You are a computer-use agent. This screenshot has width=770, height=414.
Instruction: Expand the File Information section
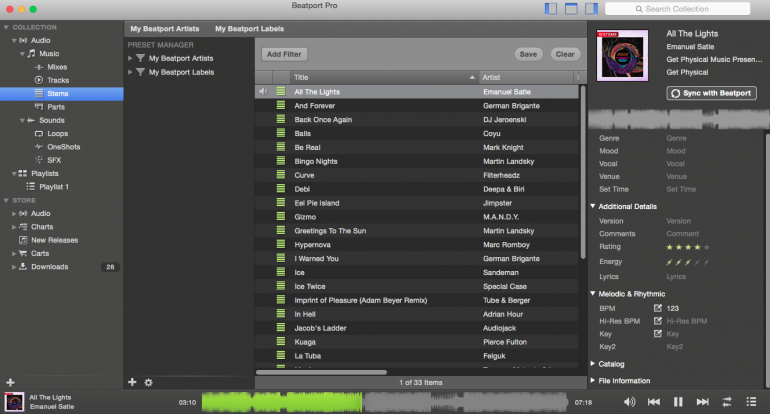(593, 380)
